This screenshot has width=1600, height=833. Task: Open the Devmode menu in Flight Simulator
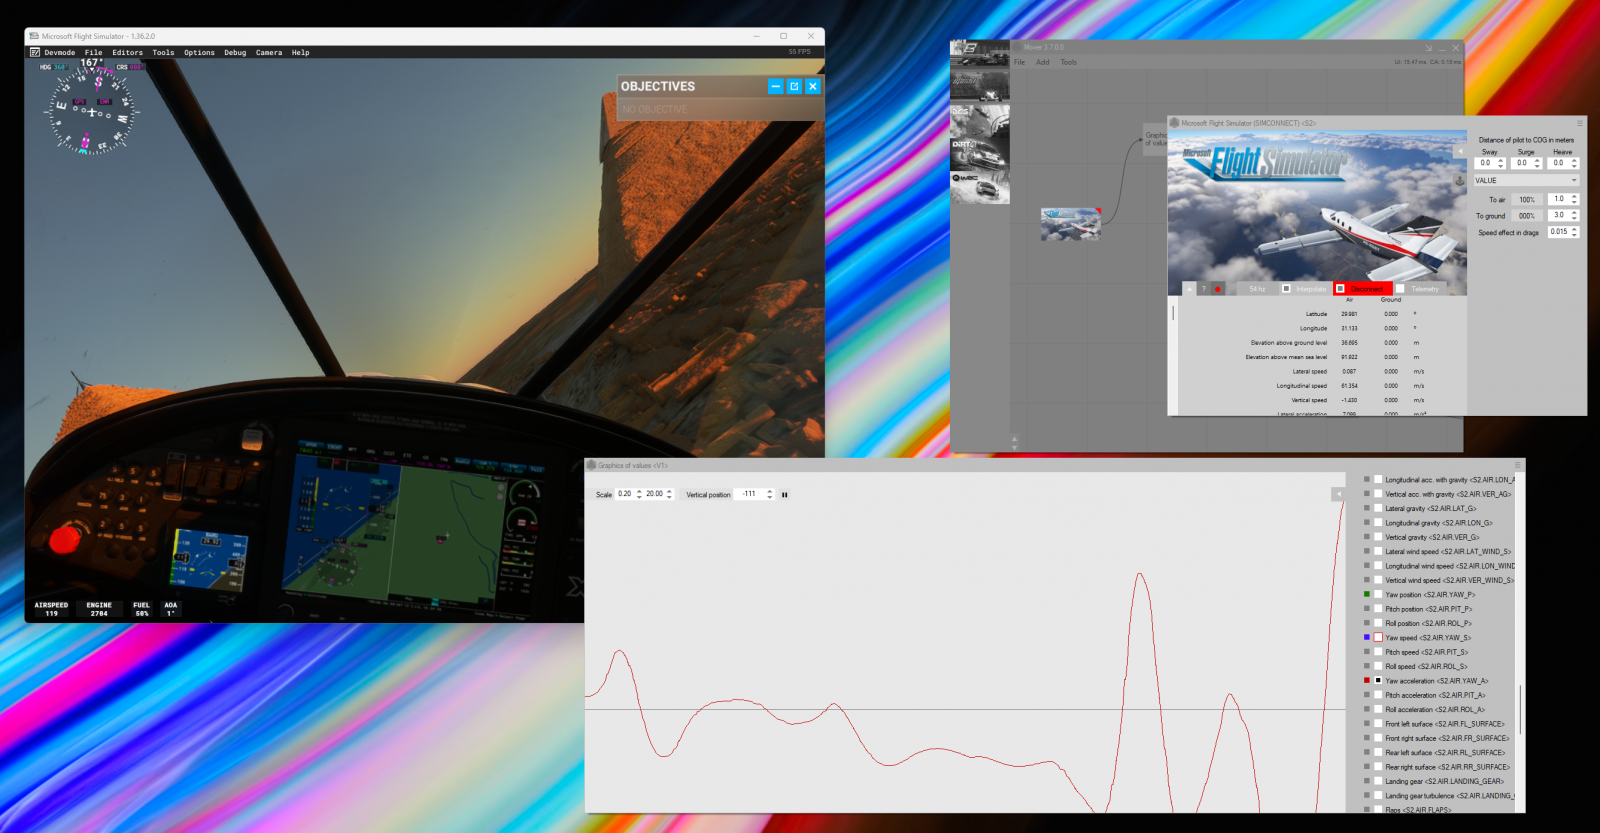pos(59,52)
